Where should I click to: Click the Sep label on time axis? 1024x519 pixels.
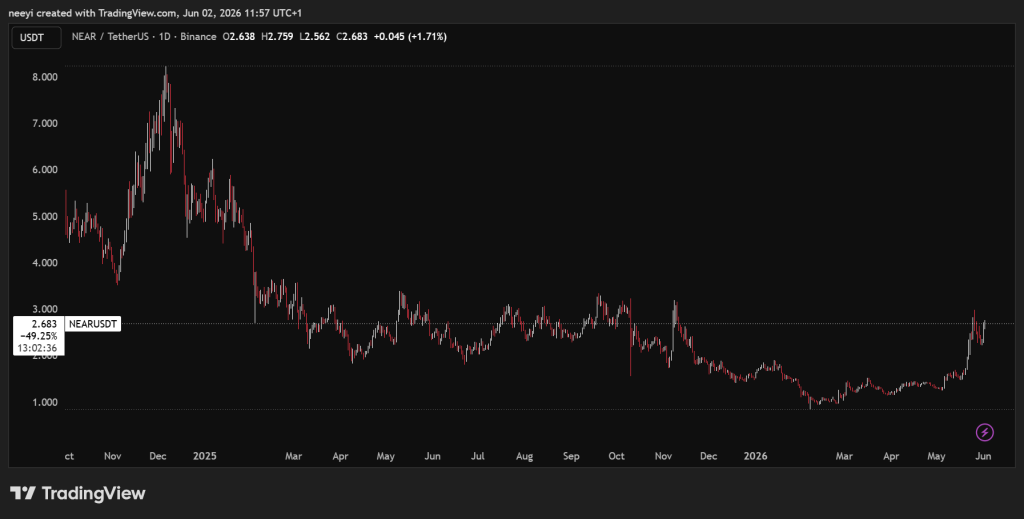coord(571,456)
